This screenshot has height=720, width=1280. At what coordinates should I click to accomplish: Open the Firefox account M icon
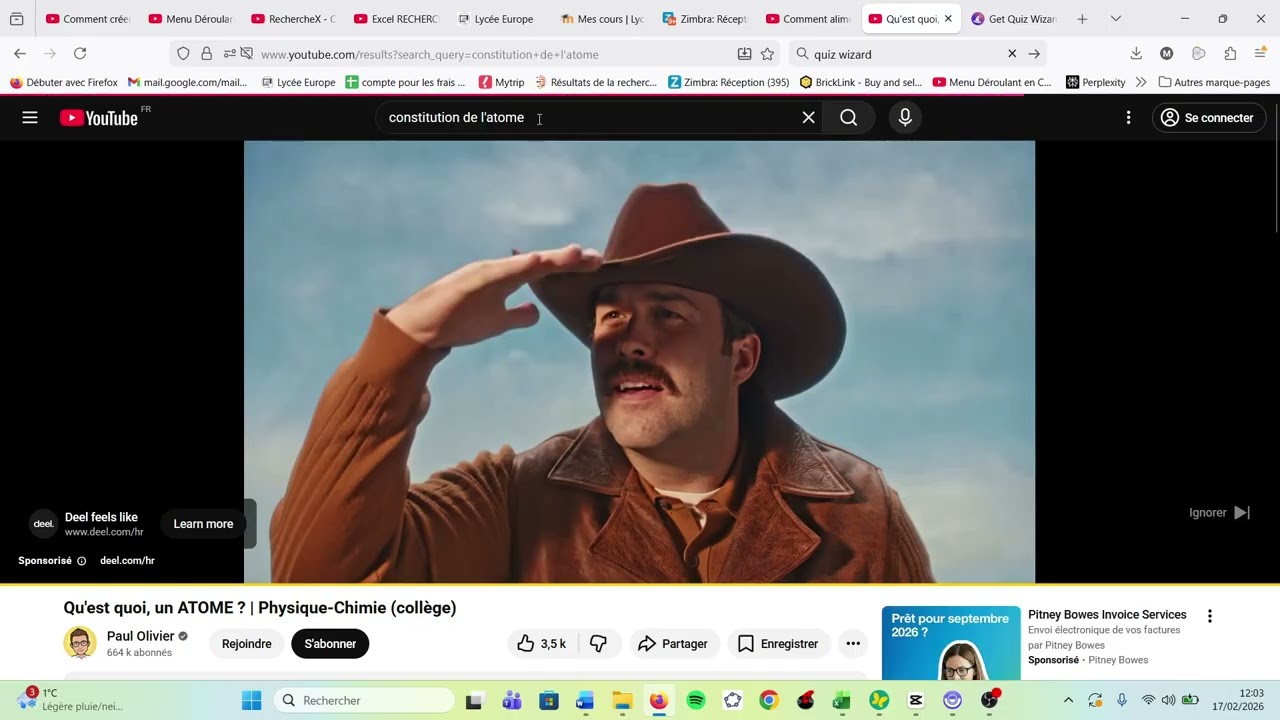coord(1166,54)
